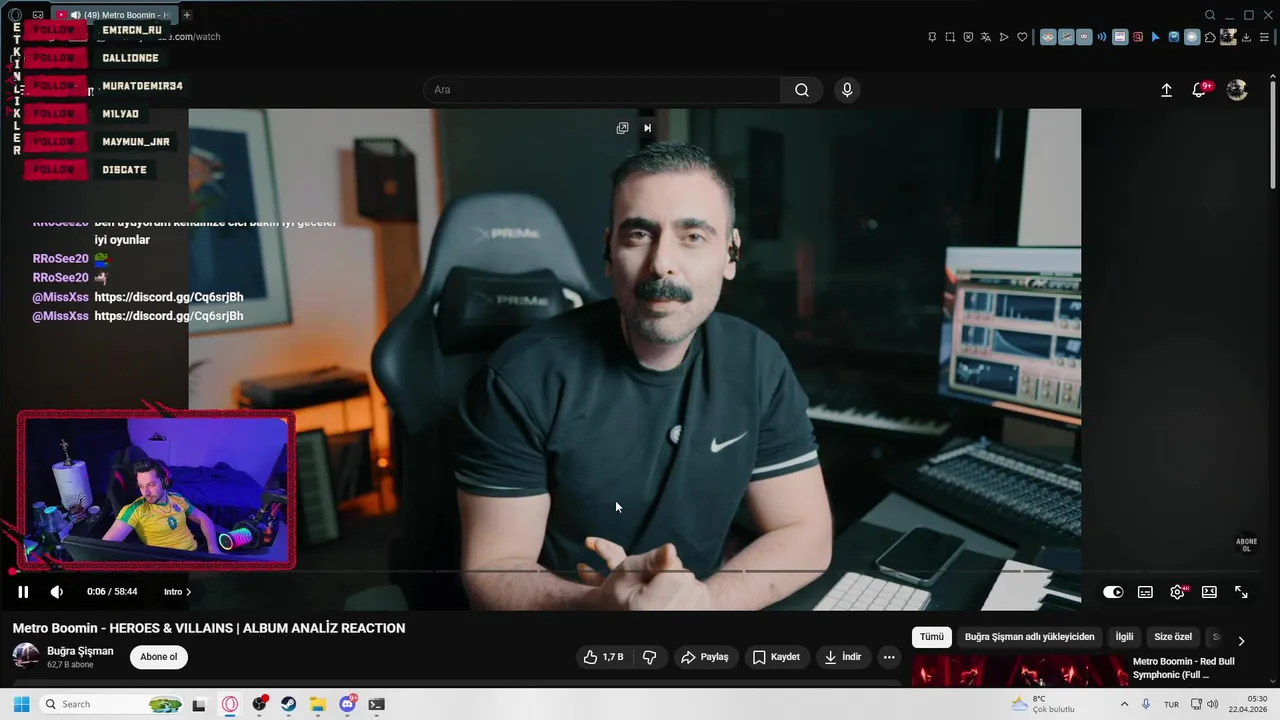Mute the video volume speaker icon

[x=57, y=592]
